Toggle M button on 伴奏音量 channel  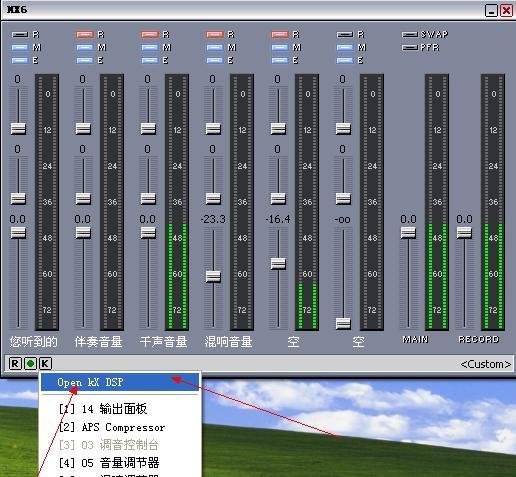click(x=85, y=47)
